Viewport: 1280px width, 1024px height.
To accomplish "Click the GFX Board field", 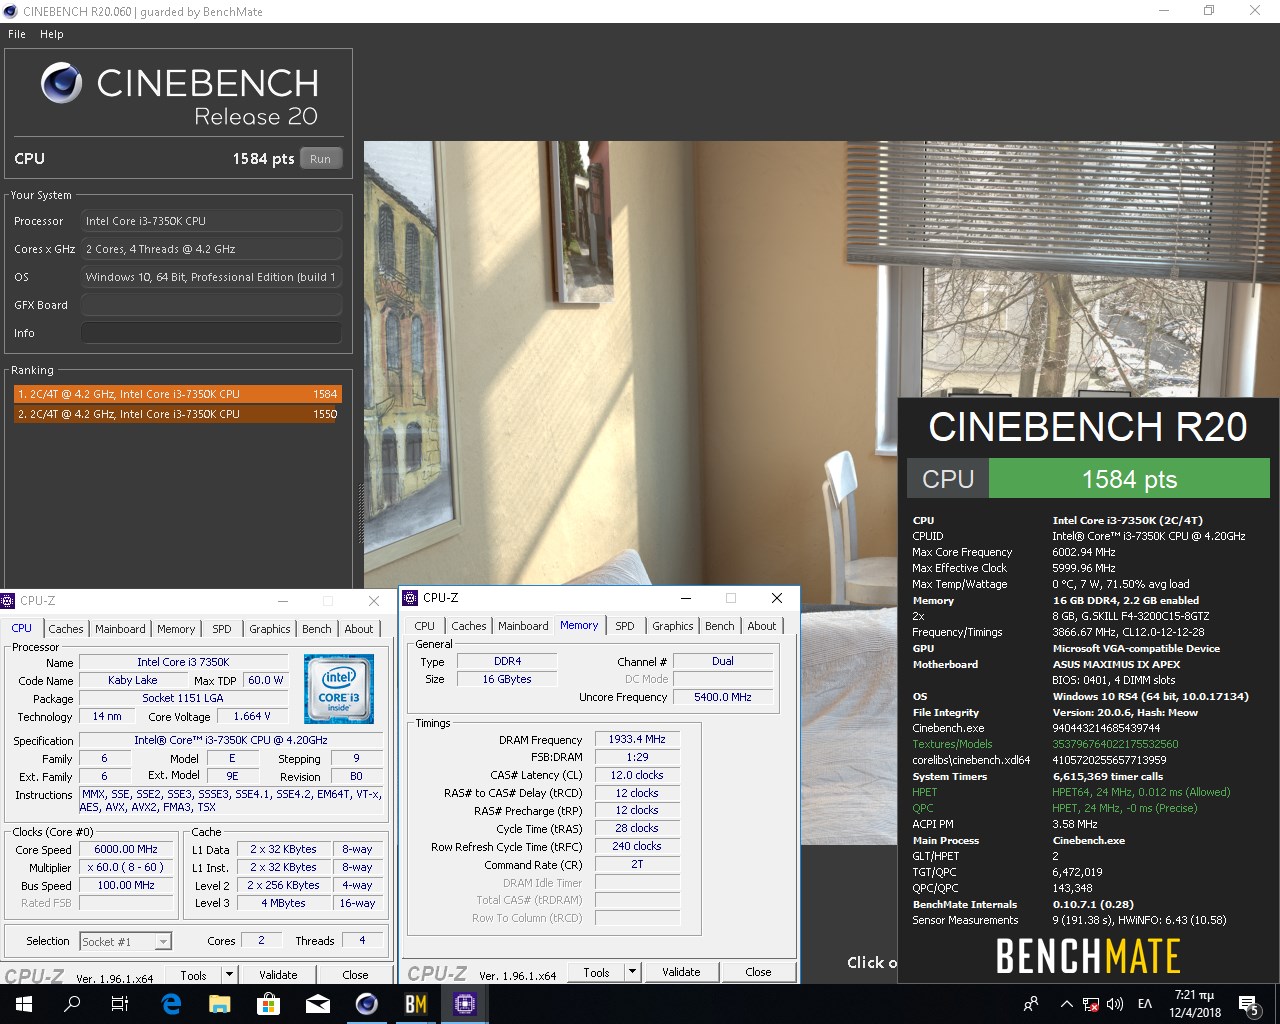I will point(211,305).
